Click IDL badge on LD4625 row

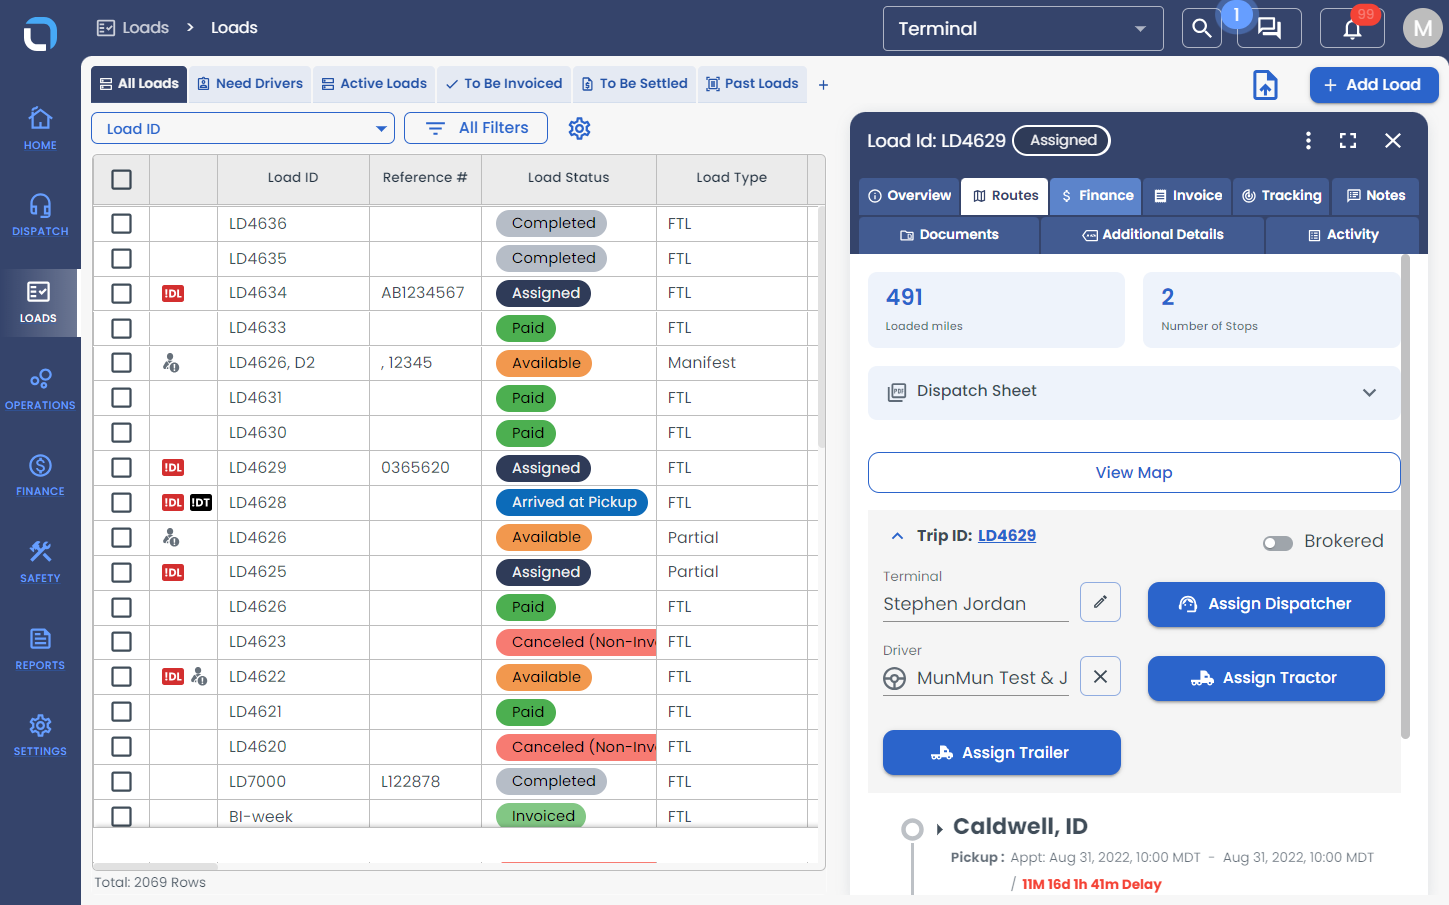pos(173,572)
